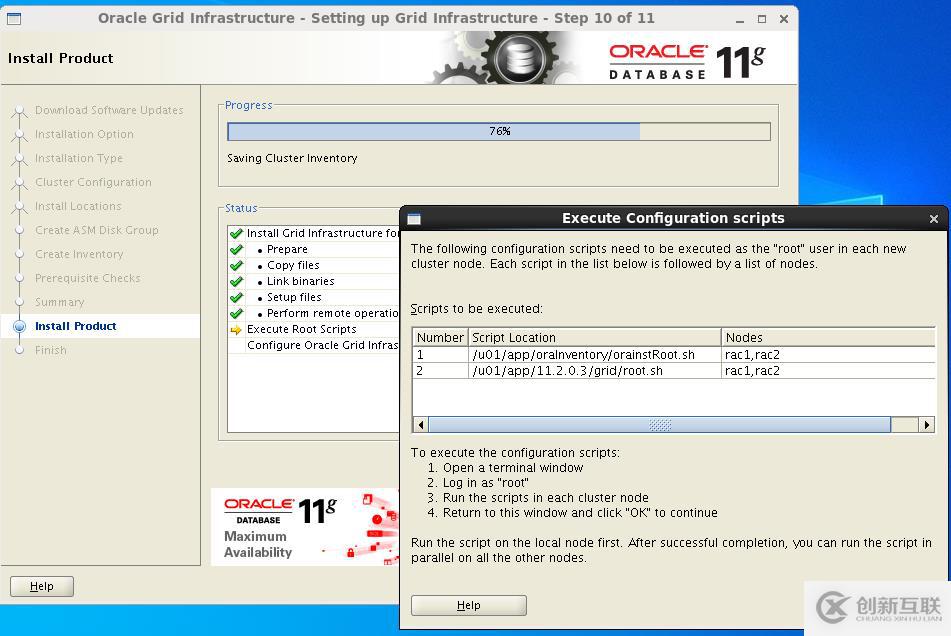Select Install Locations step in sidebar
This screenshot has width=951, height=636.
click(x=78, y=206)
